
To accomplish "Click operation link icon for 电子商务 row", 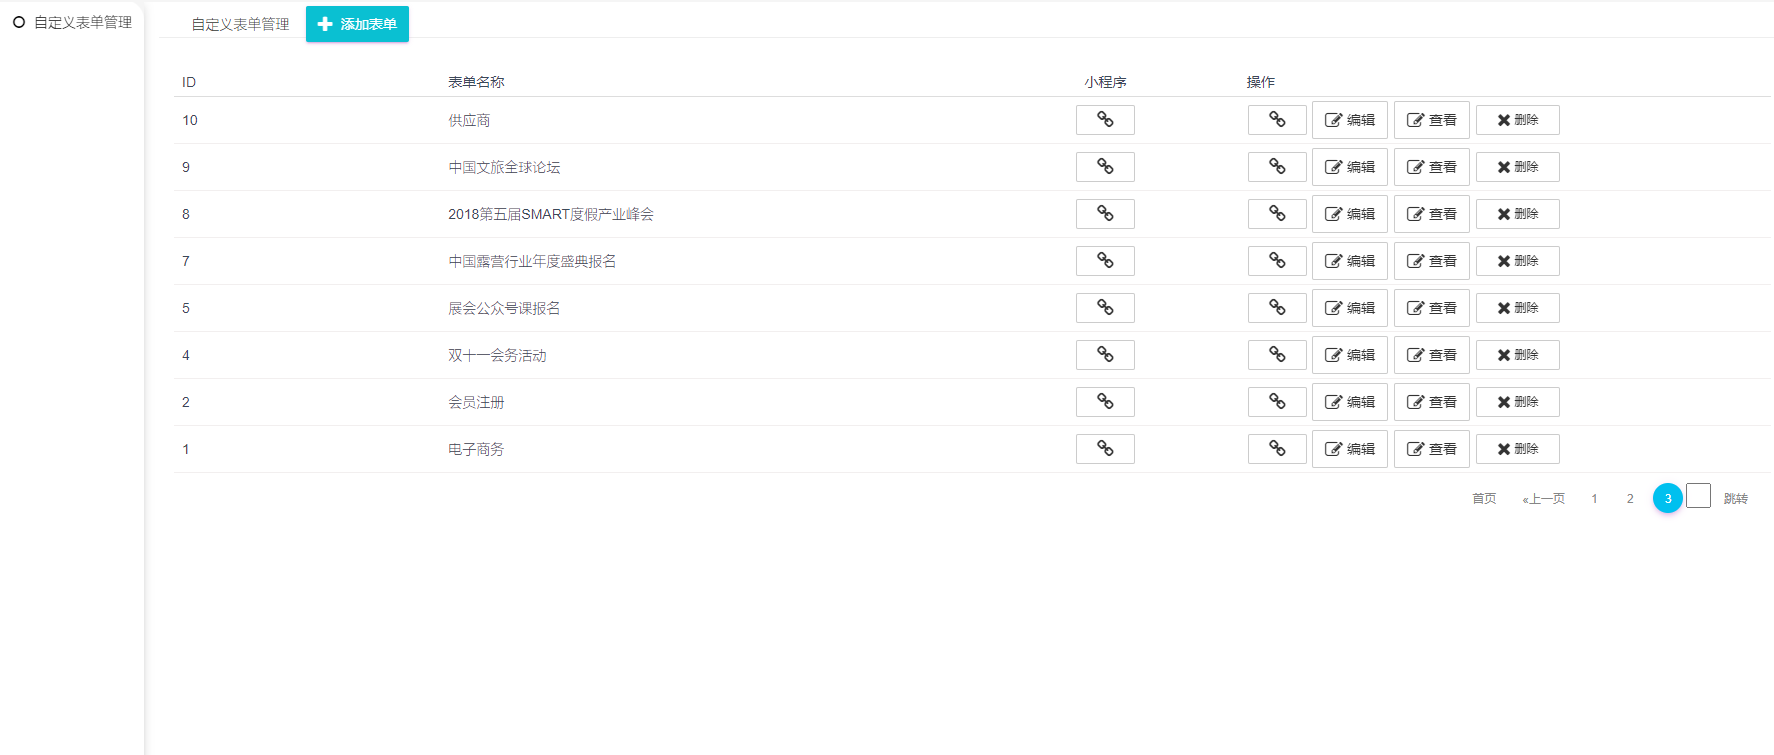I will (x=1277, y=449).
